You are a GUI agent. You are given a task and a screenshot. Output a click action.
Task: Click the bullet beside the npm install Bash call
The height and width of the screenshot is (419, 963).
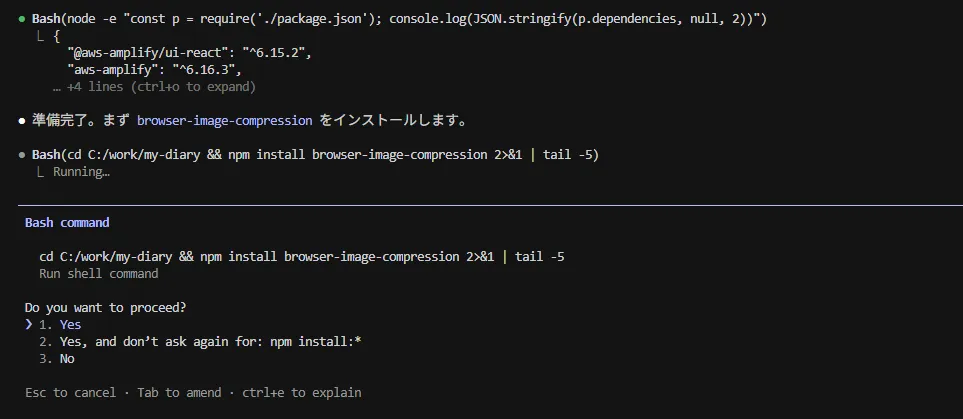point(22,155)
